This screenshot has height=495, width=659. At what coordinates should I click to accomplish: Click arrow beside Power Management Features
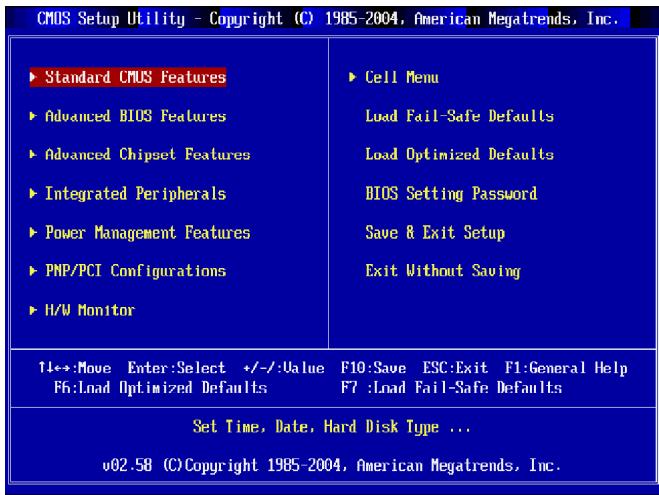(x=33, y=232)
